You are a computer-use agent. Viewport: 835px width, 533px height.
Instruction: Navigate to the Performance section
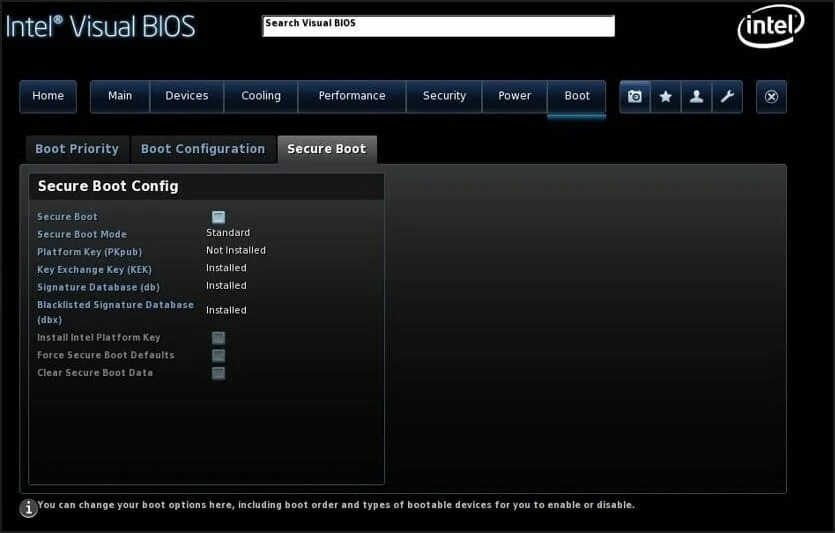click(x=351, y=96)
